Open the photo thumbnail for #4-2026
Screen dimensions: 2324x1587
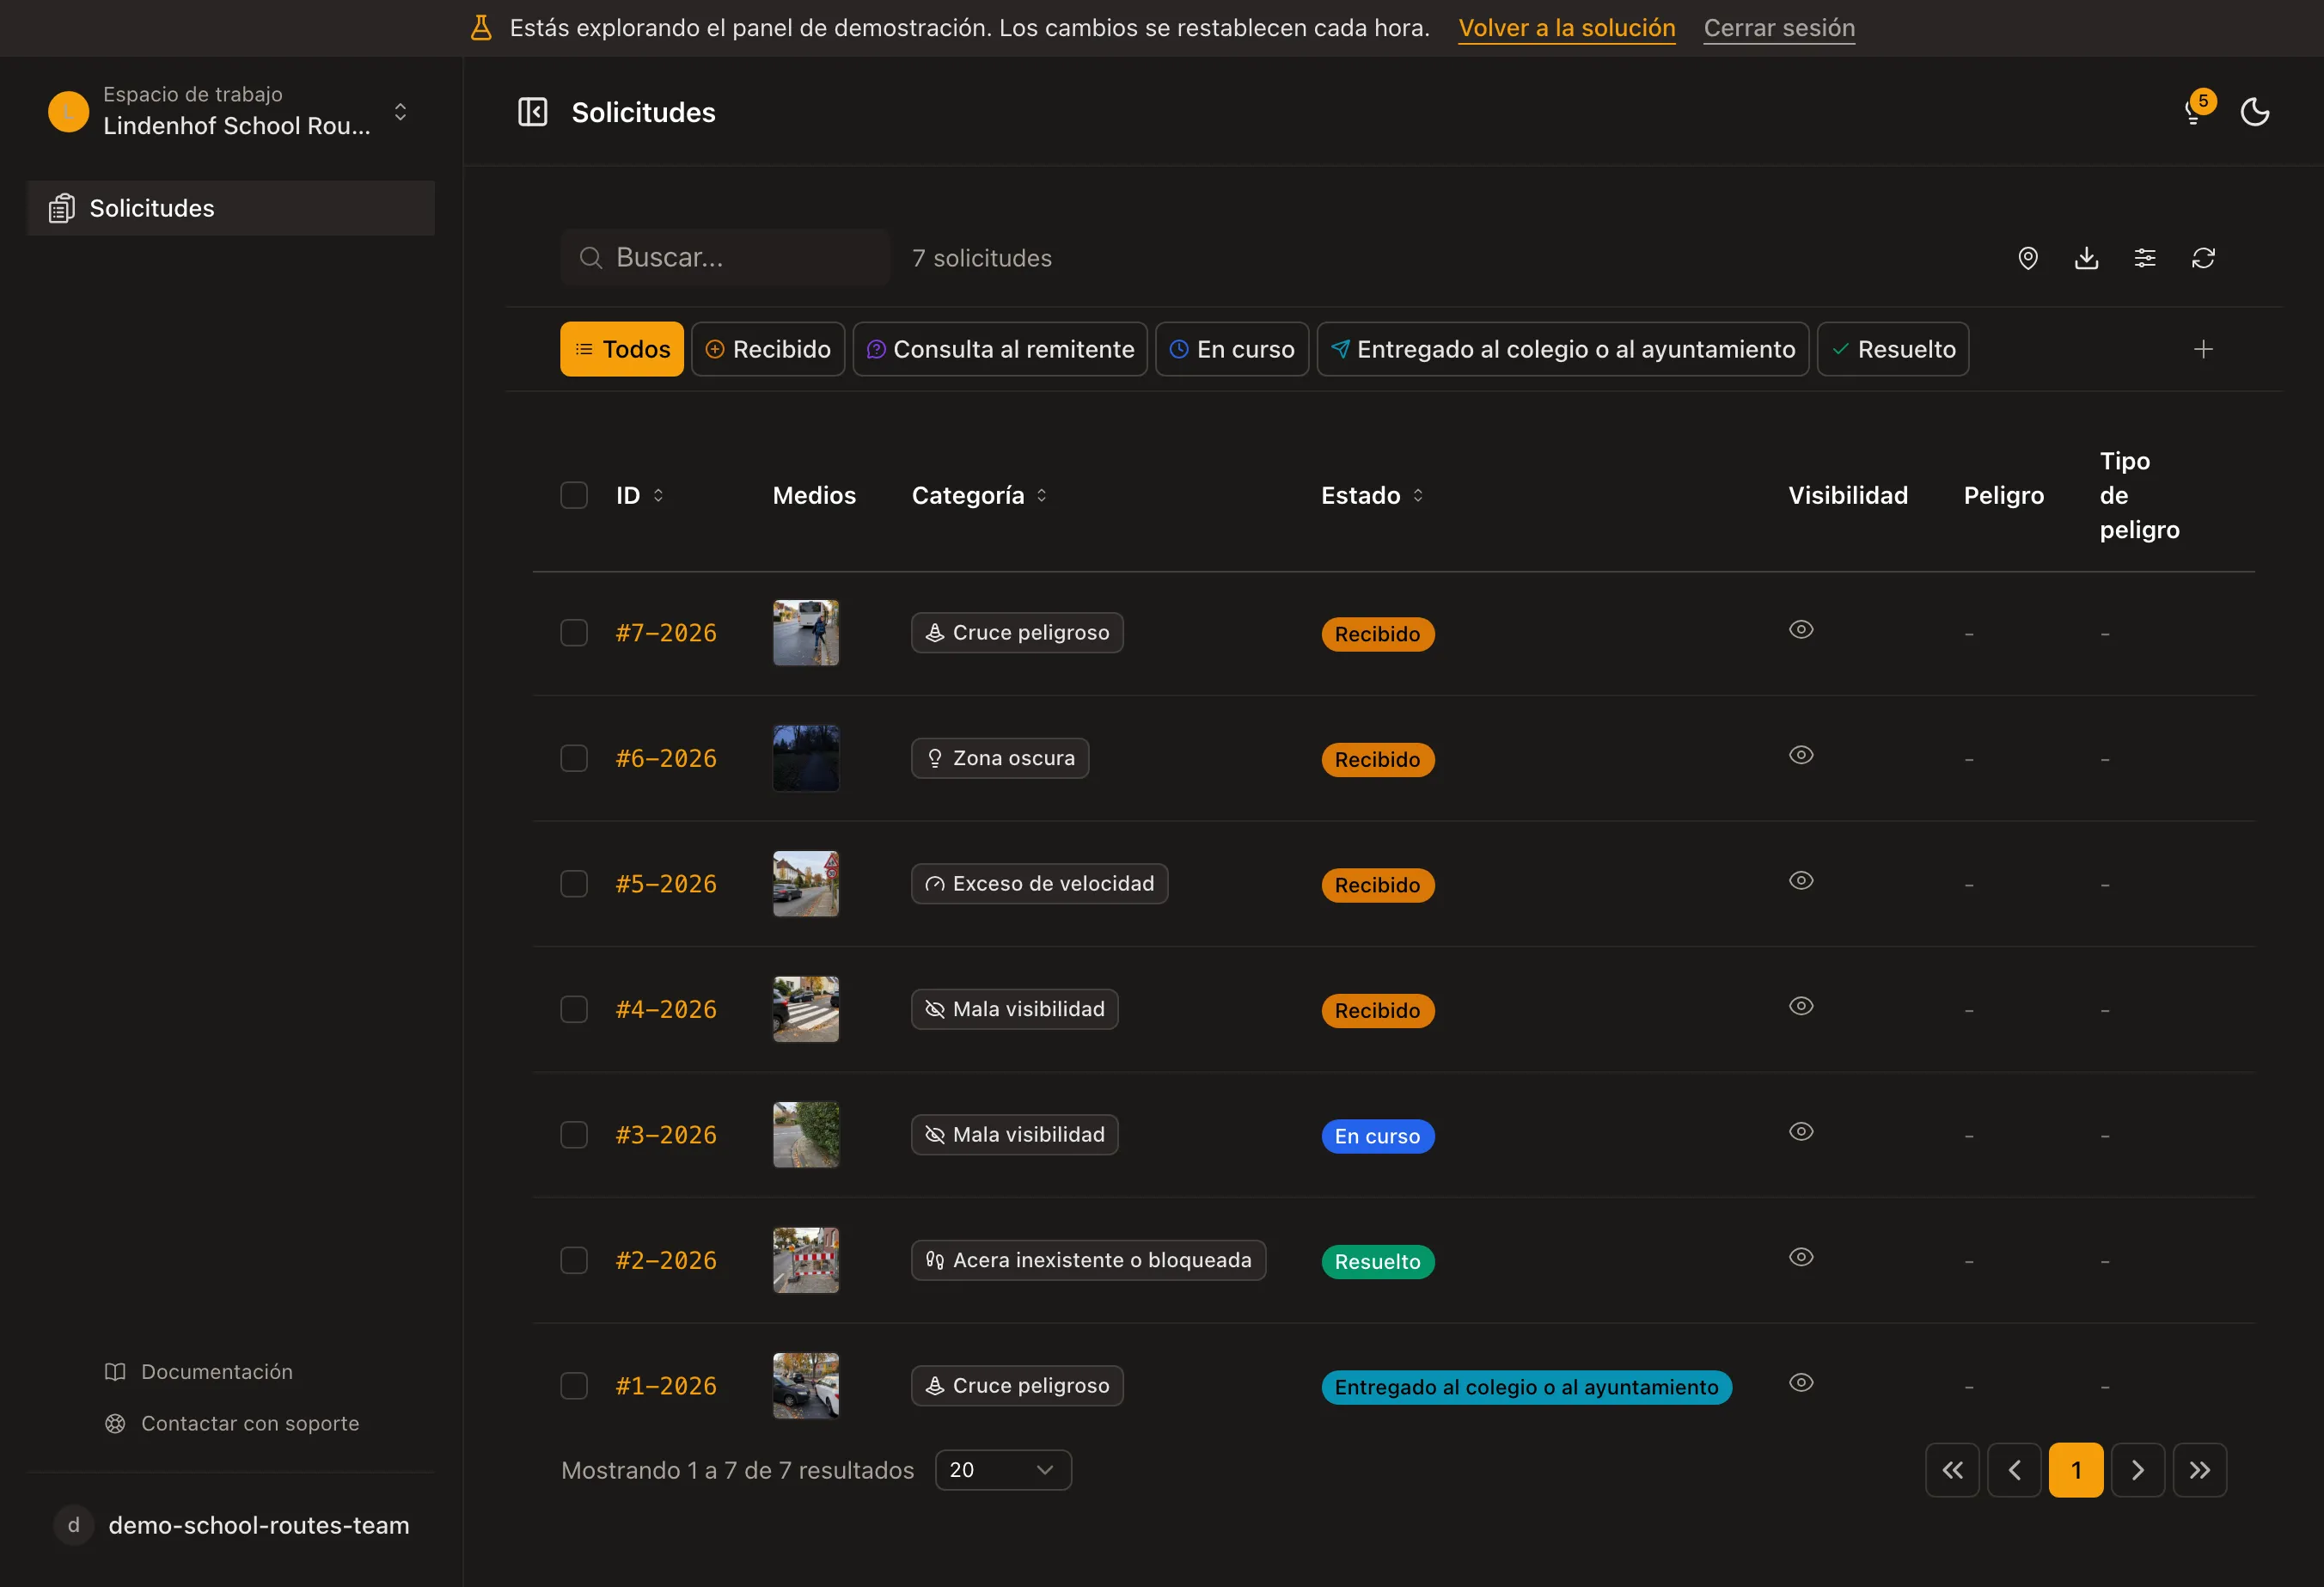coord(806,1009)
